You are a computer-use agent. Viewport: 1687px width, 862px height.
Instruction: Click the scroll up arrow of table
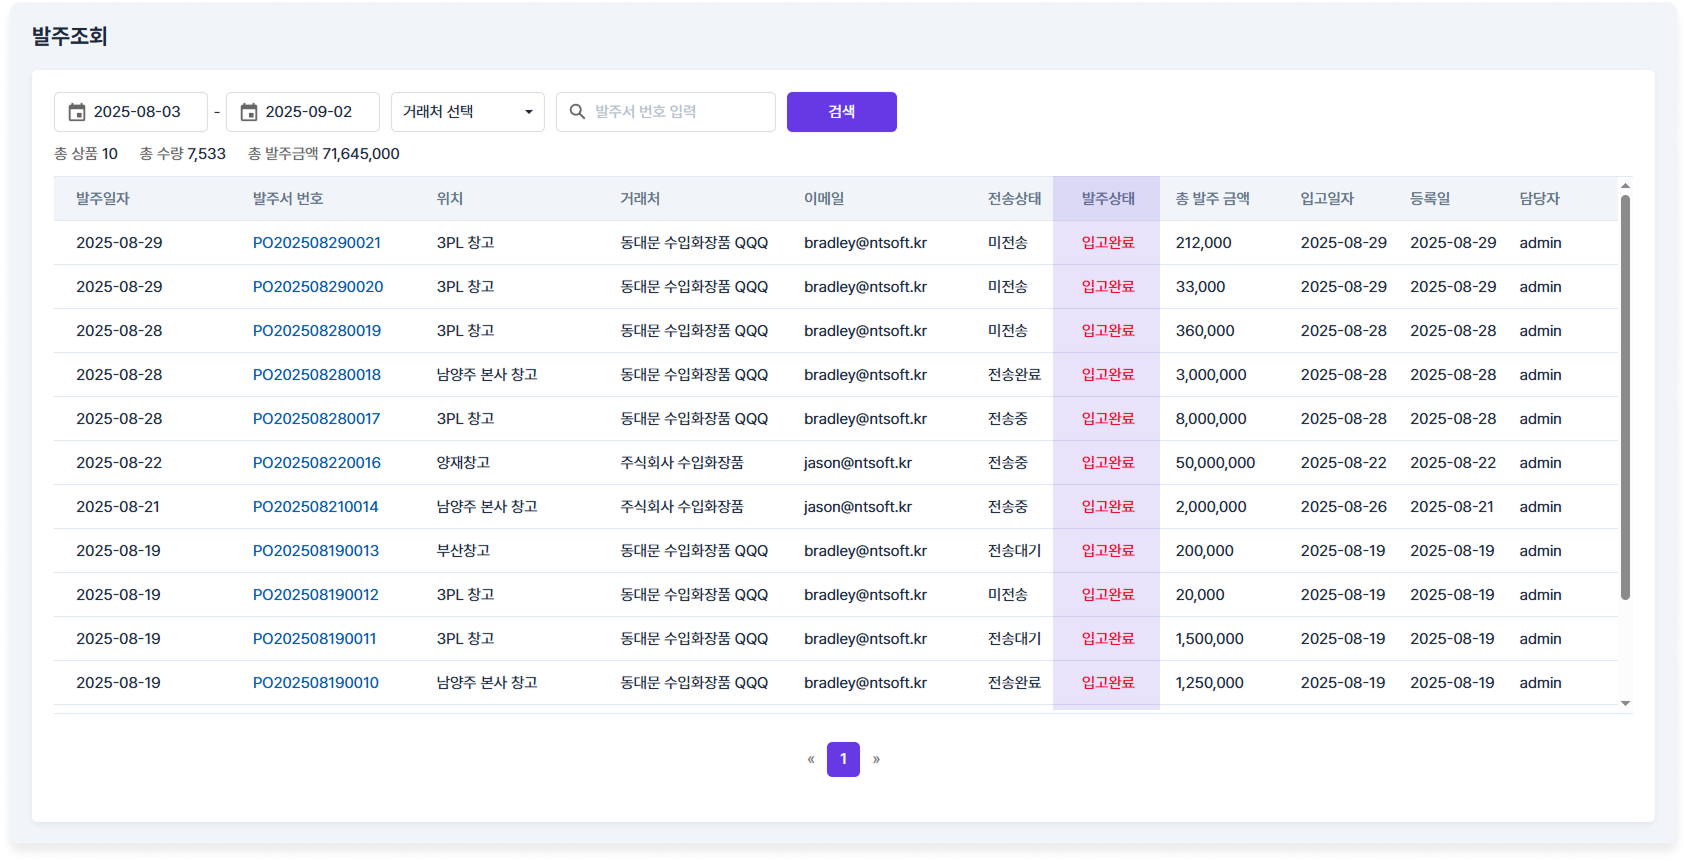pos(1625,186)
